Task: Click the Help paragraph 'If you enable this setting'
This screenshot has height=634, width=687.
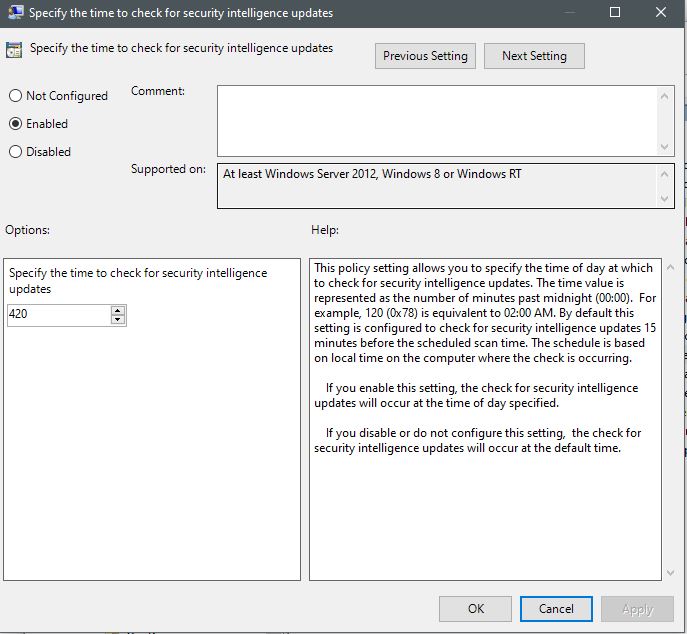Action: [x=476, y=395]
